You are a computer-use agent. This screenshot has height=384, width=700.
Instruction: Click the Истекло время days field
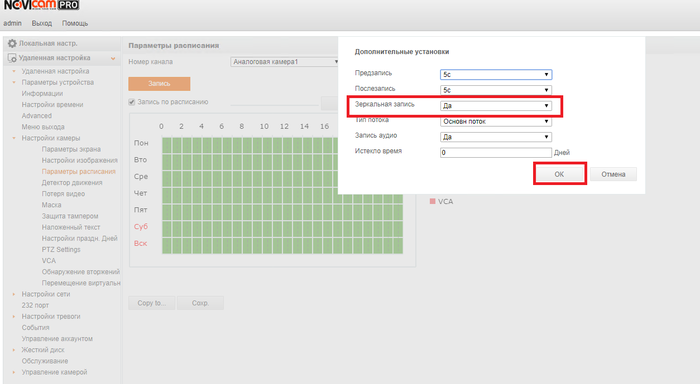[496, 153]
